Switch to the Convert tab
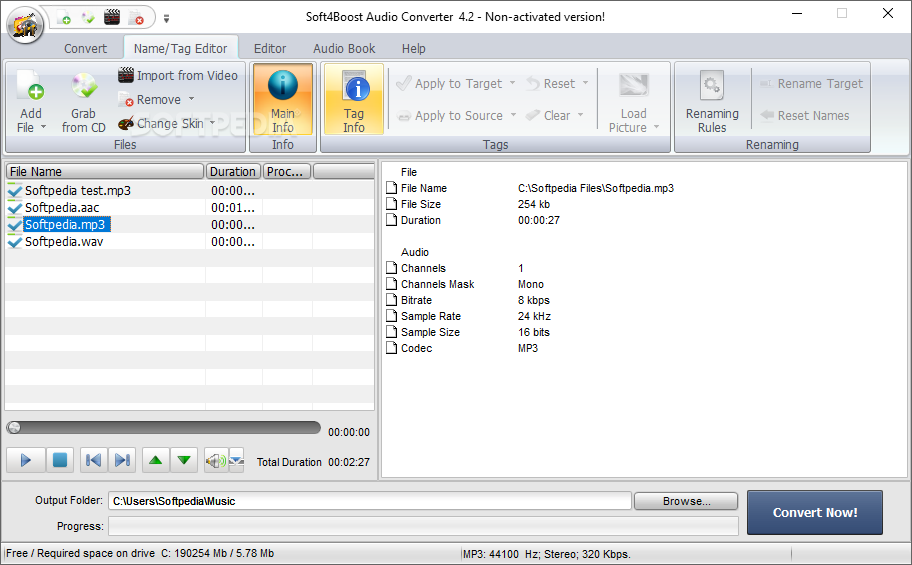 pyautogui.click(x=86, y=49)
